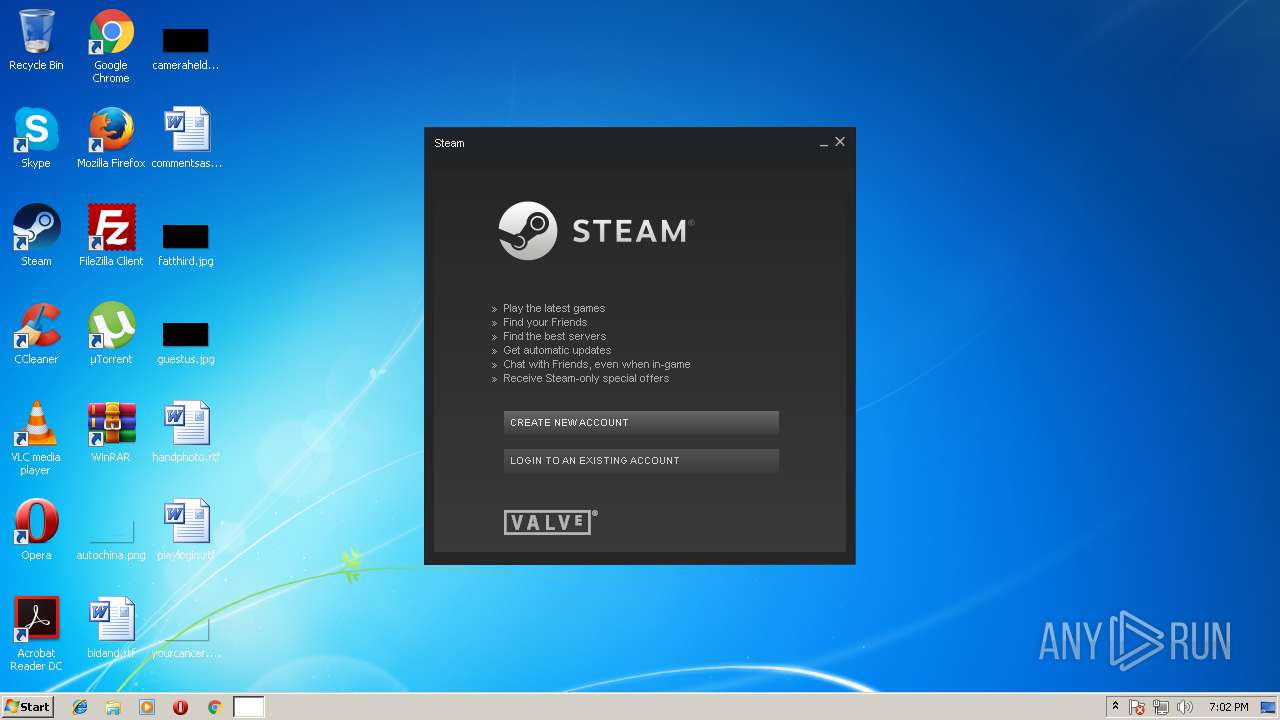Switch to the blank taskbar window button
Image resolution: width=1280 pixels, height=720 pixels.
pos(249,707)
